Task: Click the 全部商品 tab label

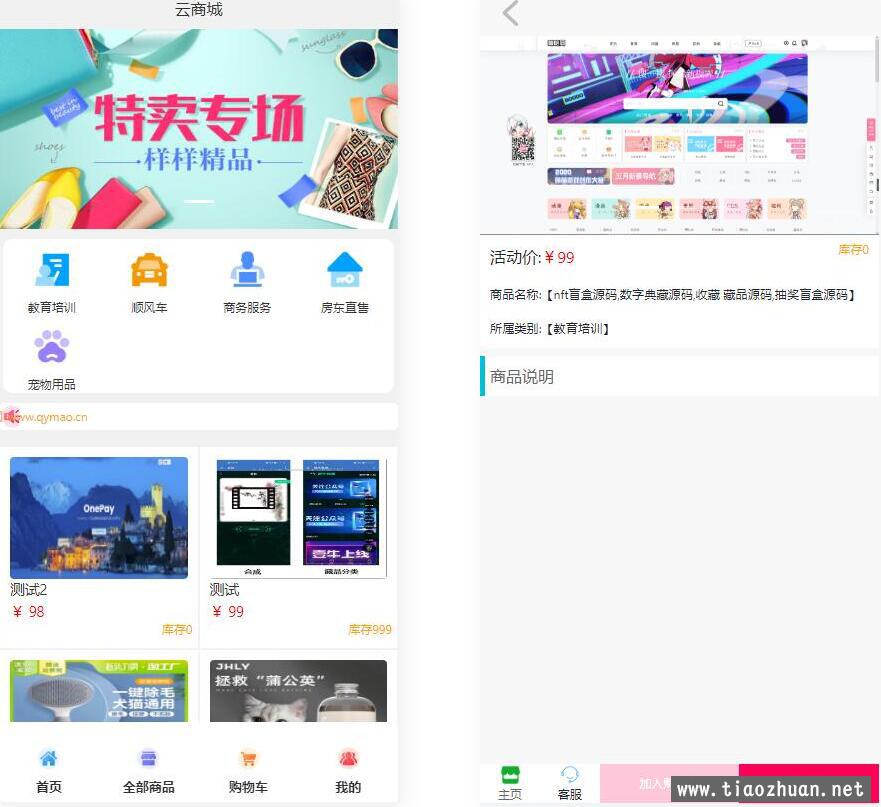Action: tap(148, 787)
